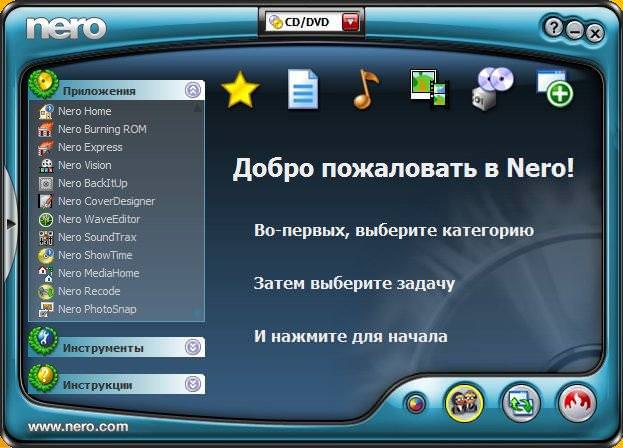623x448 pixels.
Task: Launch Nero SoundTrax from the list
Action: (97, 238)
